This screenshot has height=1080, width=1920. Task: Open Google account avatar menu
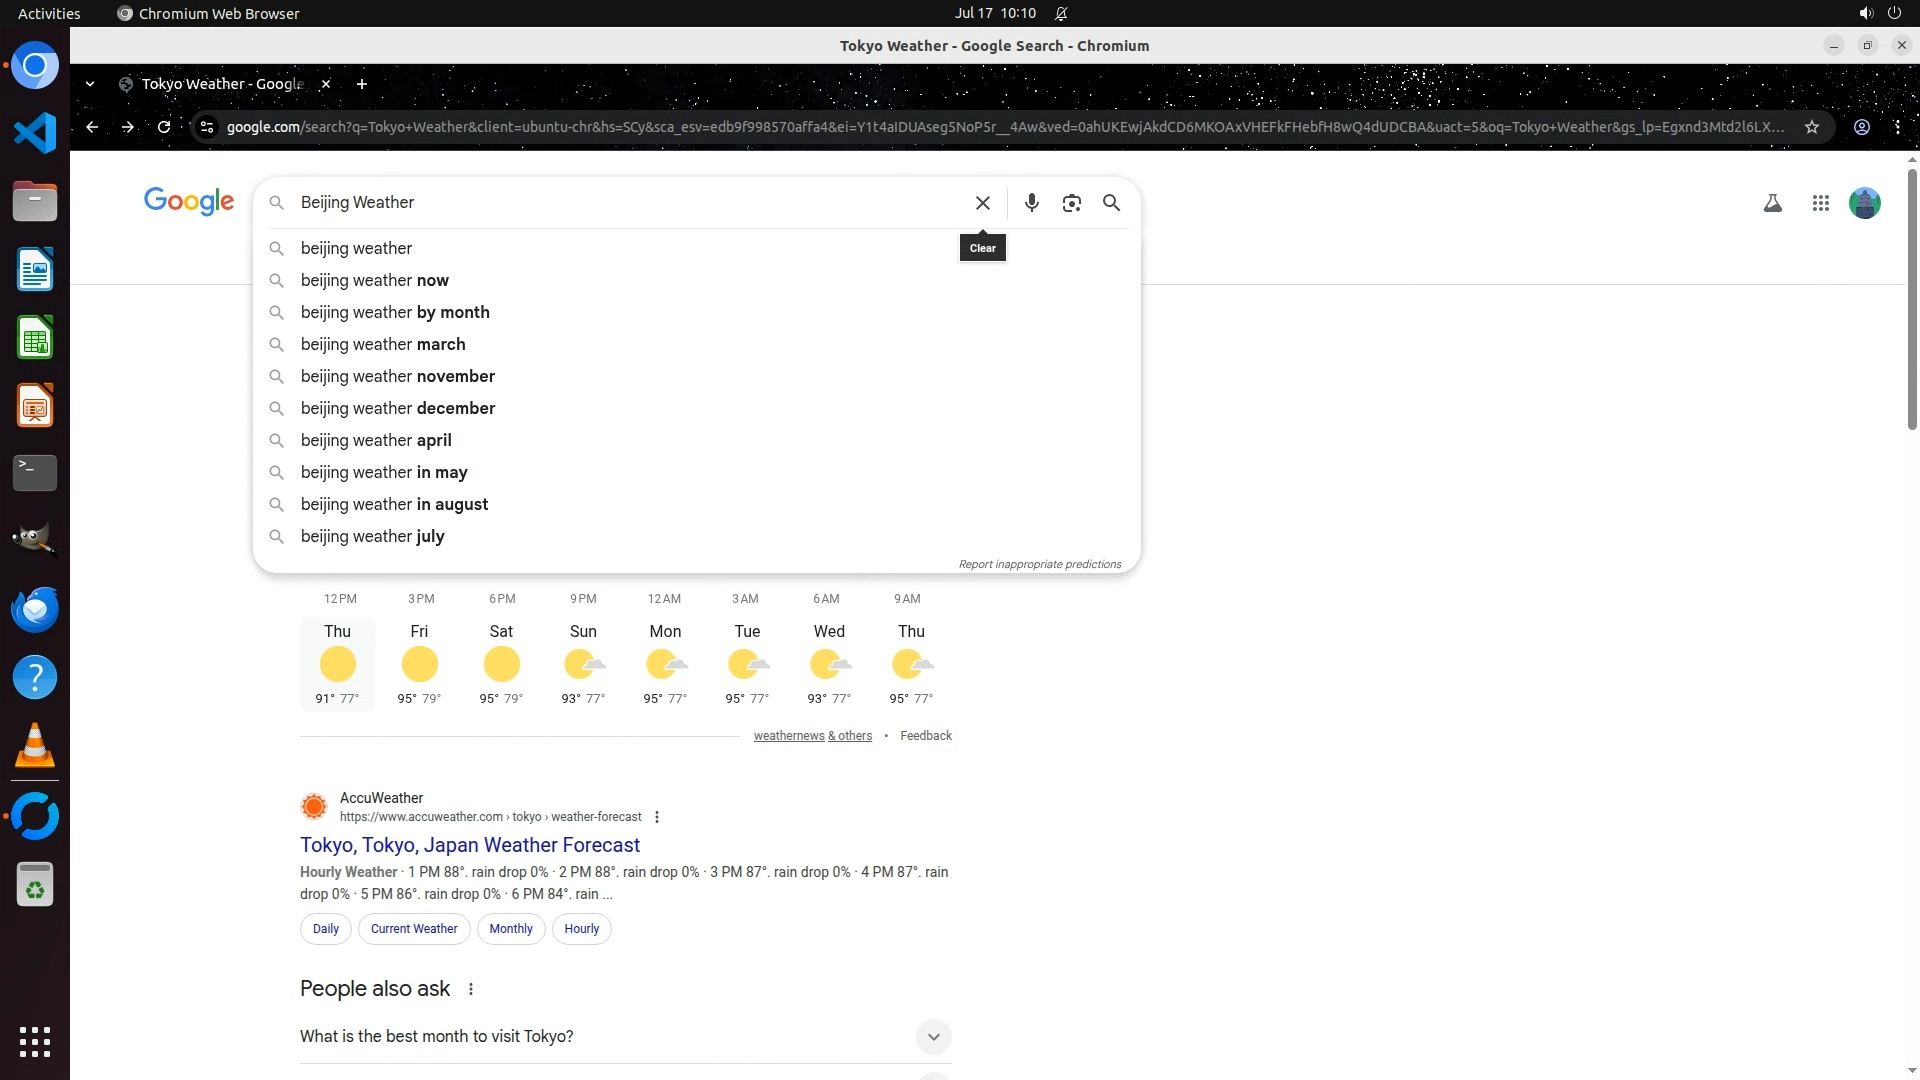[x=1864, y=203]
